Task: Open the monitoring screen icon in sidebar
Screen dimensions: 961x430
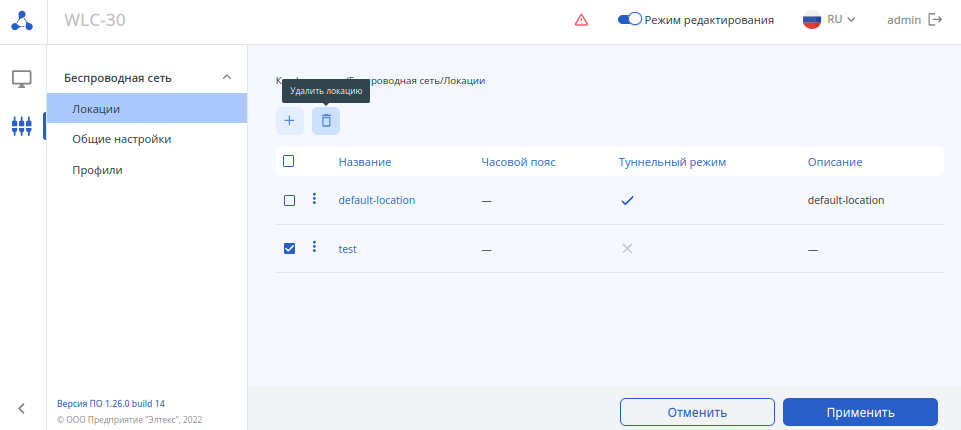Action: tap(22, 78)
